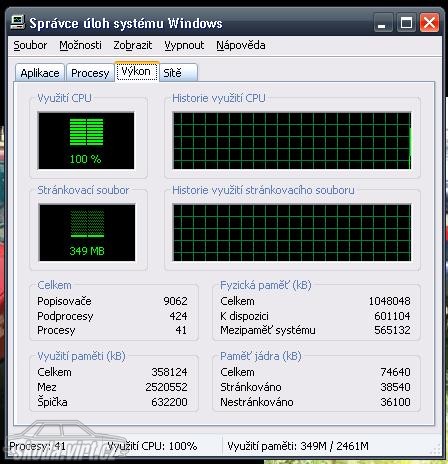The width and height of the screenshot is (448, 464).
Task: Click the Historie využití CPU graph
Action: 292,141
